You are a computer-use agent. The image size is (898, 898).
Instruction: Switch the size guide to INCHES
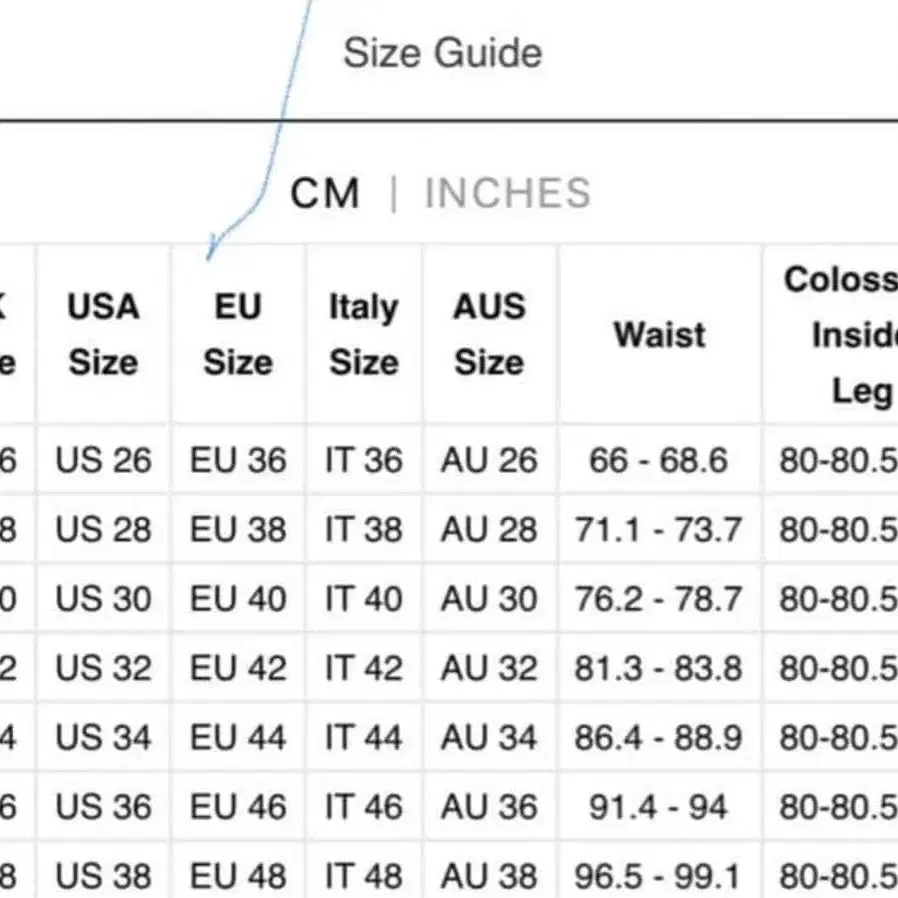pyautogui.click(x=507, y=193)
